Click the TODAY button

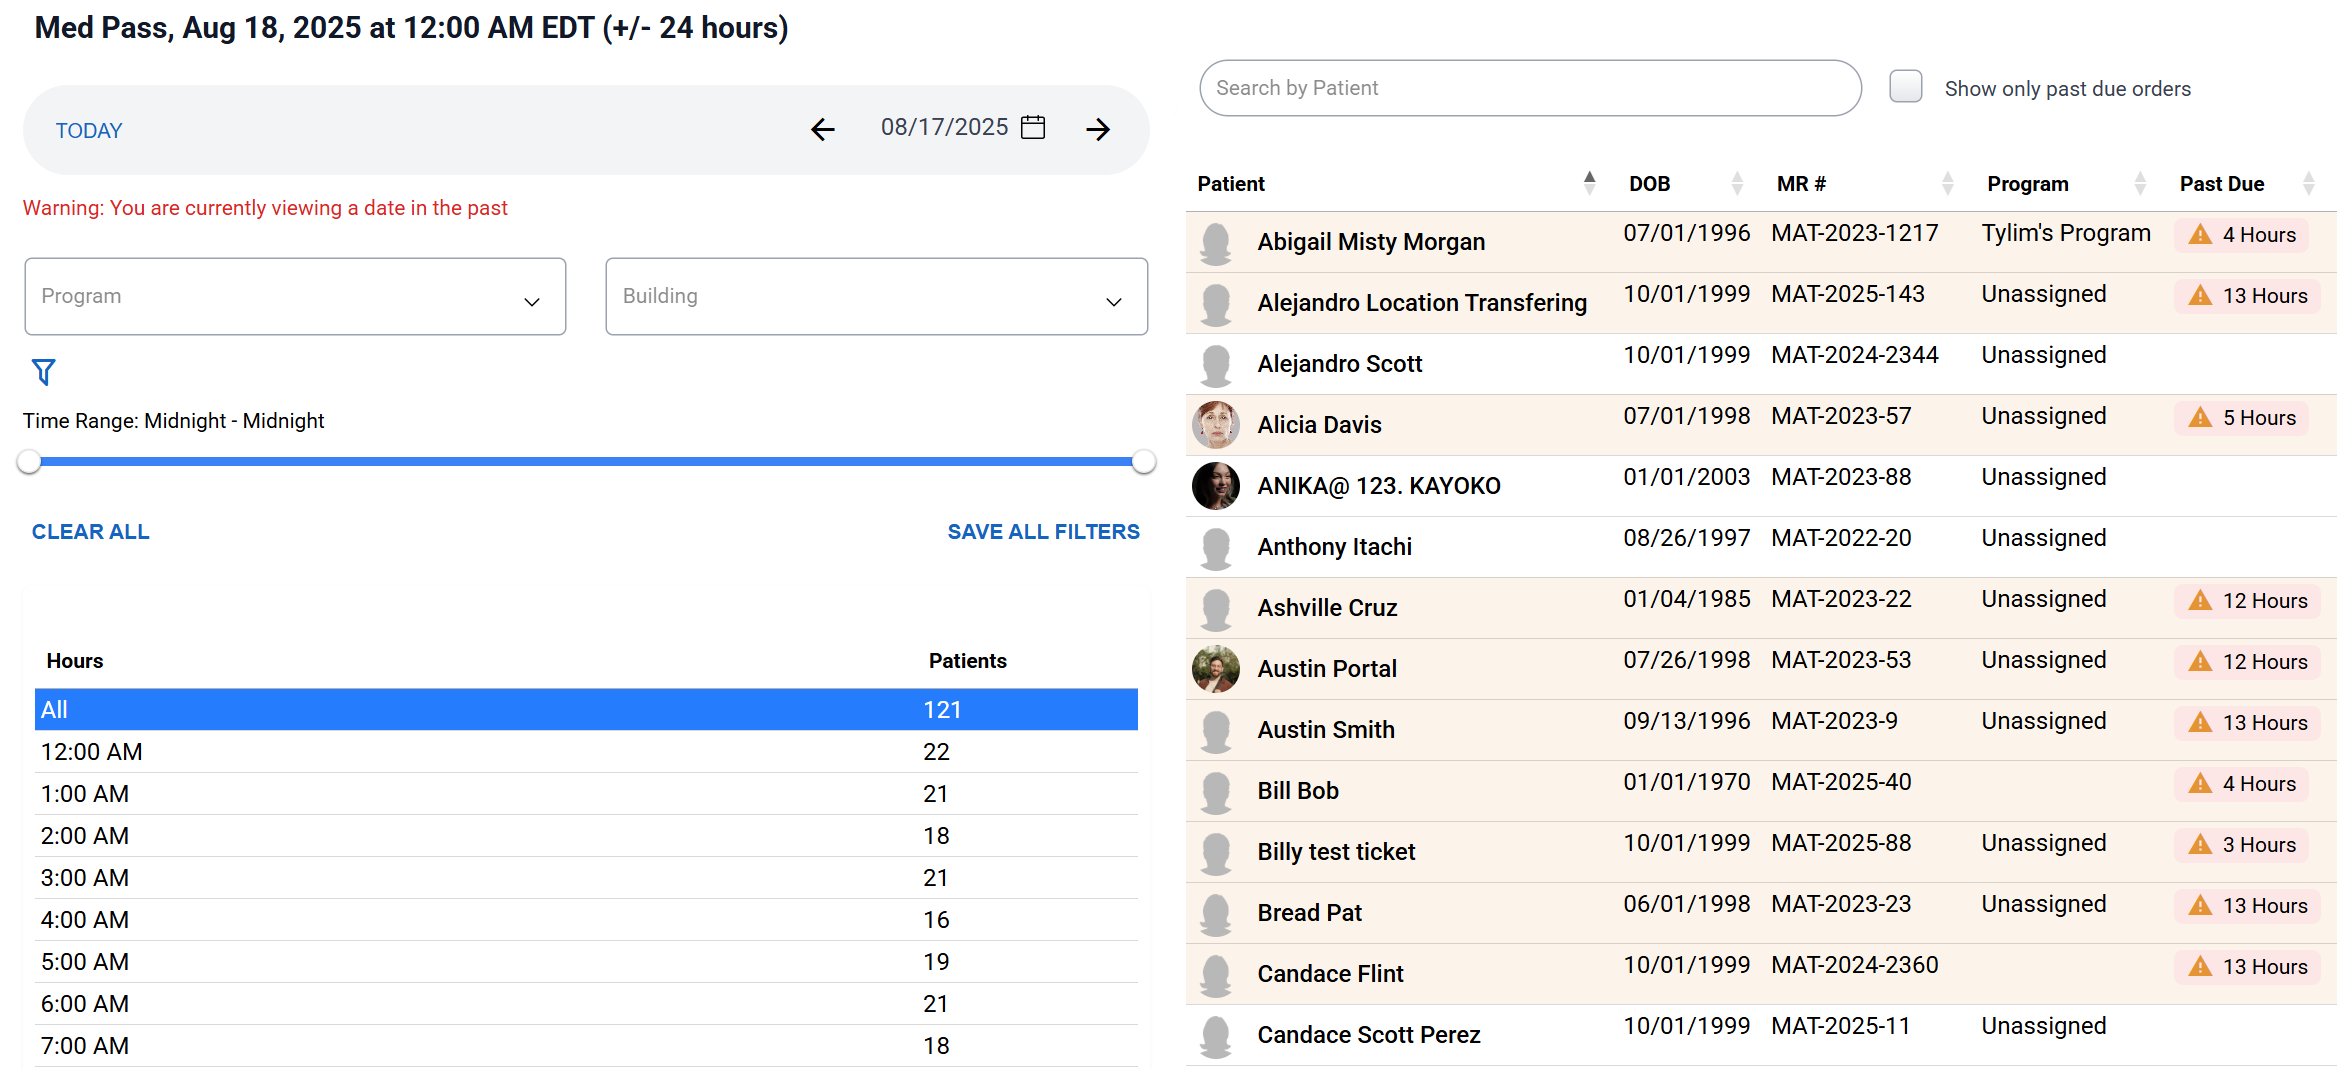click(89, 131)
